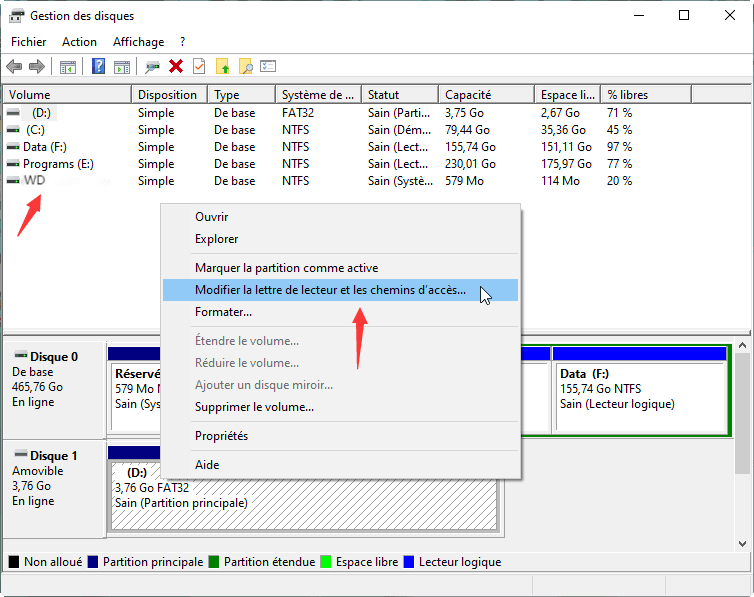
Task: Open the Affichage menu
Action: point(138,42)
